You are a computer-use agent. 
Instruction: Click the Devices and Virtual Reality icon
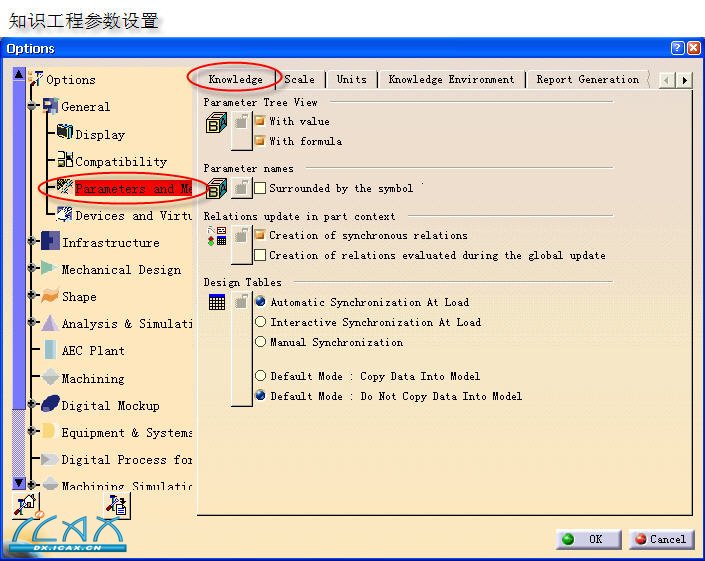(x=65, y=214)
